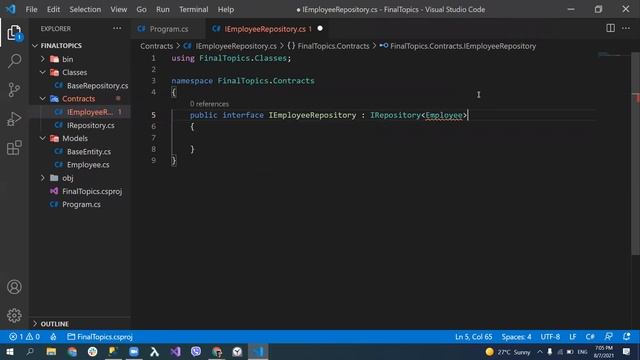
Task: Open Slack from the taskbar
Action: tap(93, 352)
